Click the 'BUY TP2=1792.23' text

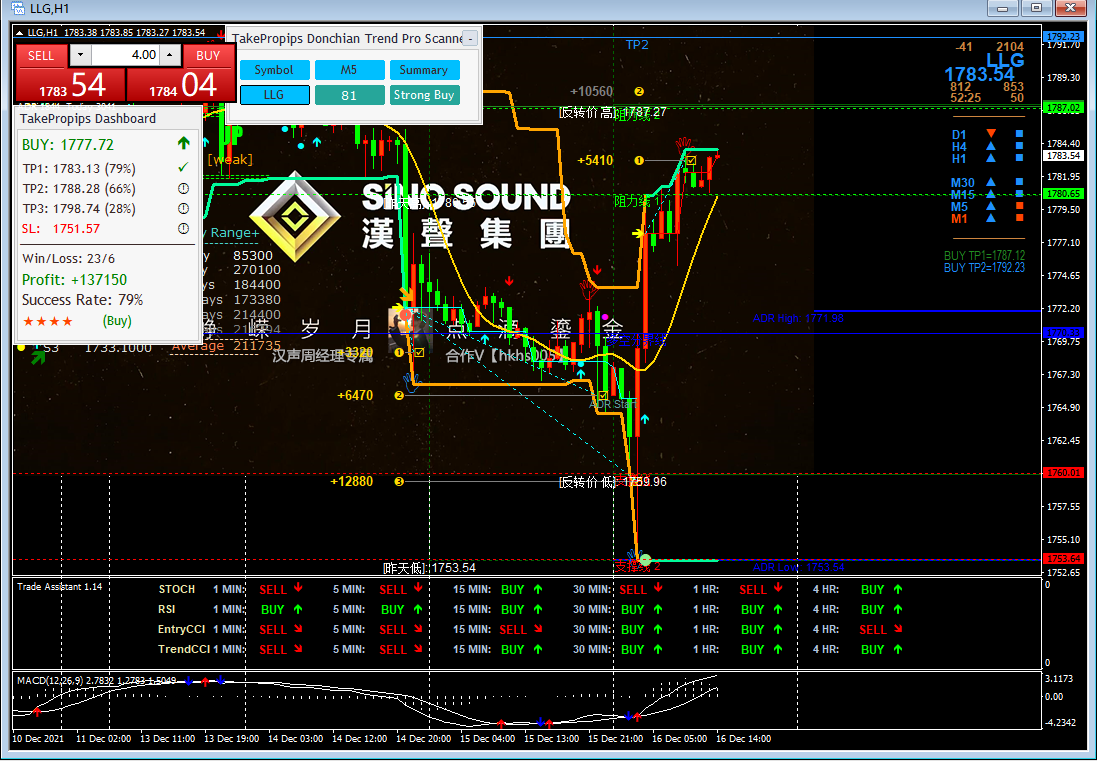984,268
